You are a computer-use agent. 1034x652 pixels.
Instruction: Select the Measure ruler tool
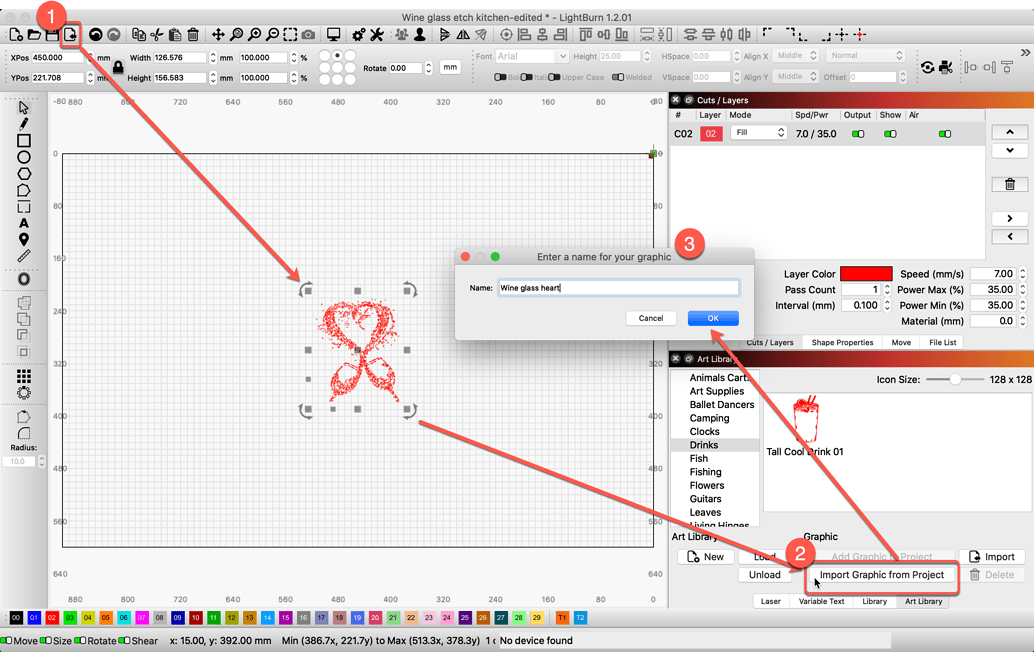[x=24, y=256]
